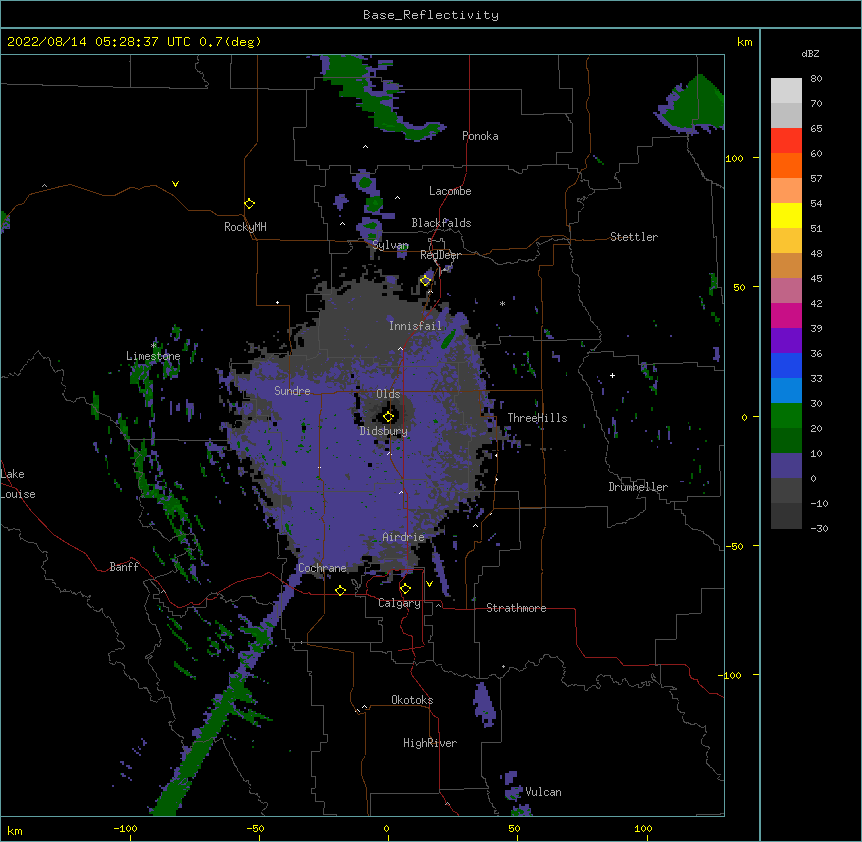Select the Drumheller label
862x842 pixels.
pyautogui.click(x=638, y=487)
